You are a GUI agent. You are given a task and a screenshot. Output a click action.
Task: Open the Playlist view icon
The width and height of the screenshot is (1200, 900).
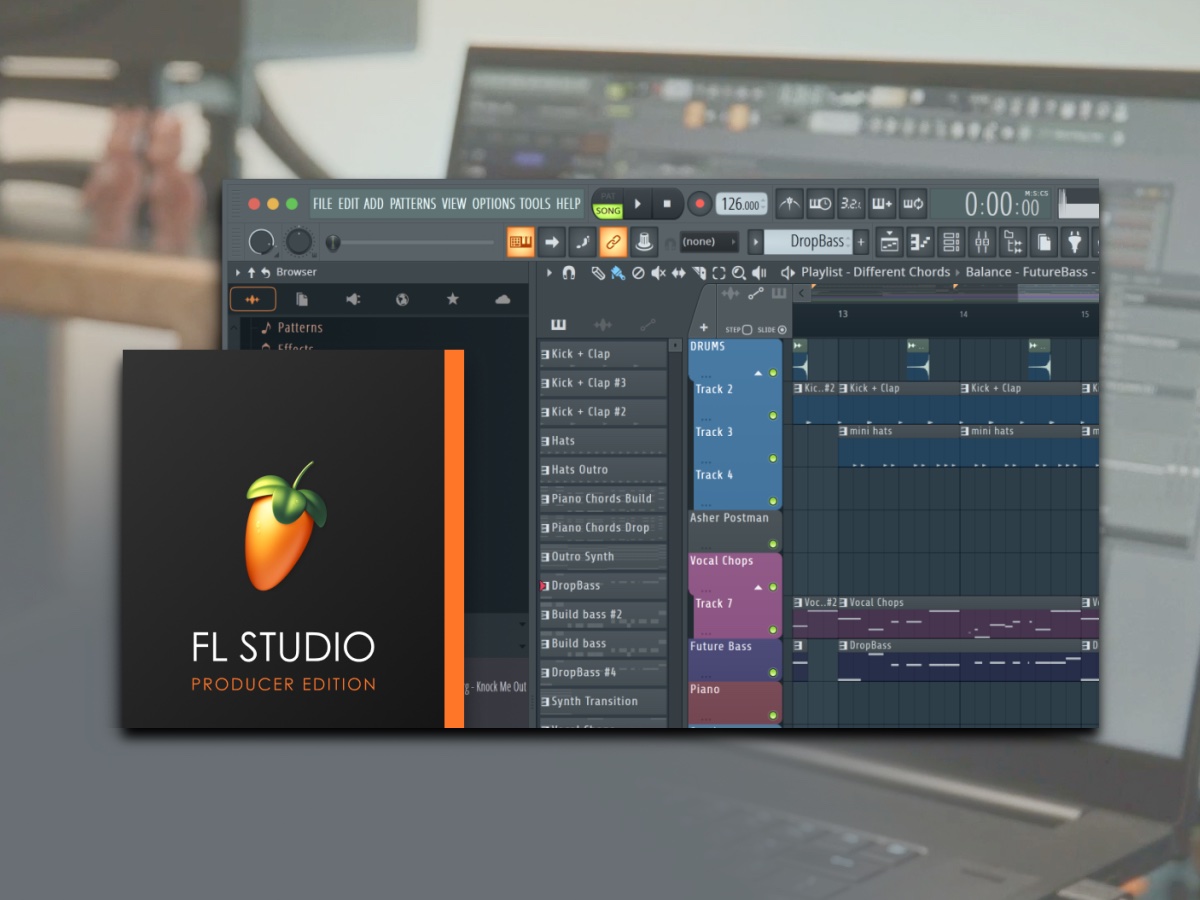click(x=891, y=242)
